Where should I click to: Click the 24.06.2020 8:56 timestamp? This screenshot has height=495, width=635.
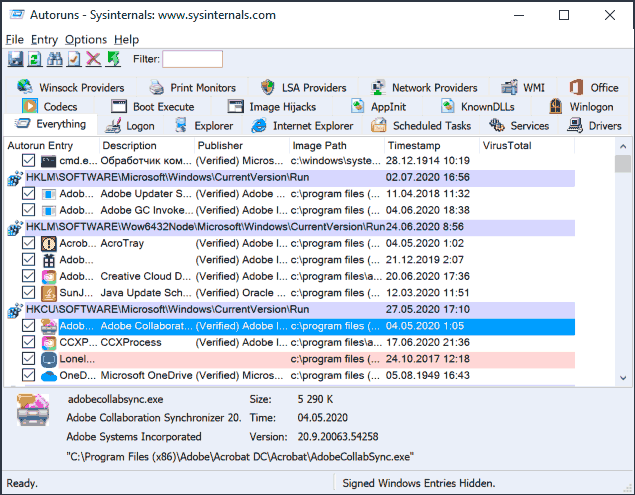[424, 227]
